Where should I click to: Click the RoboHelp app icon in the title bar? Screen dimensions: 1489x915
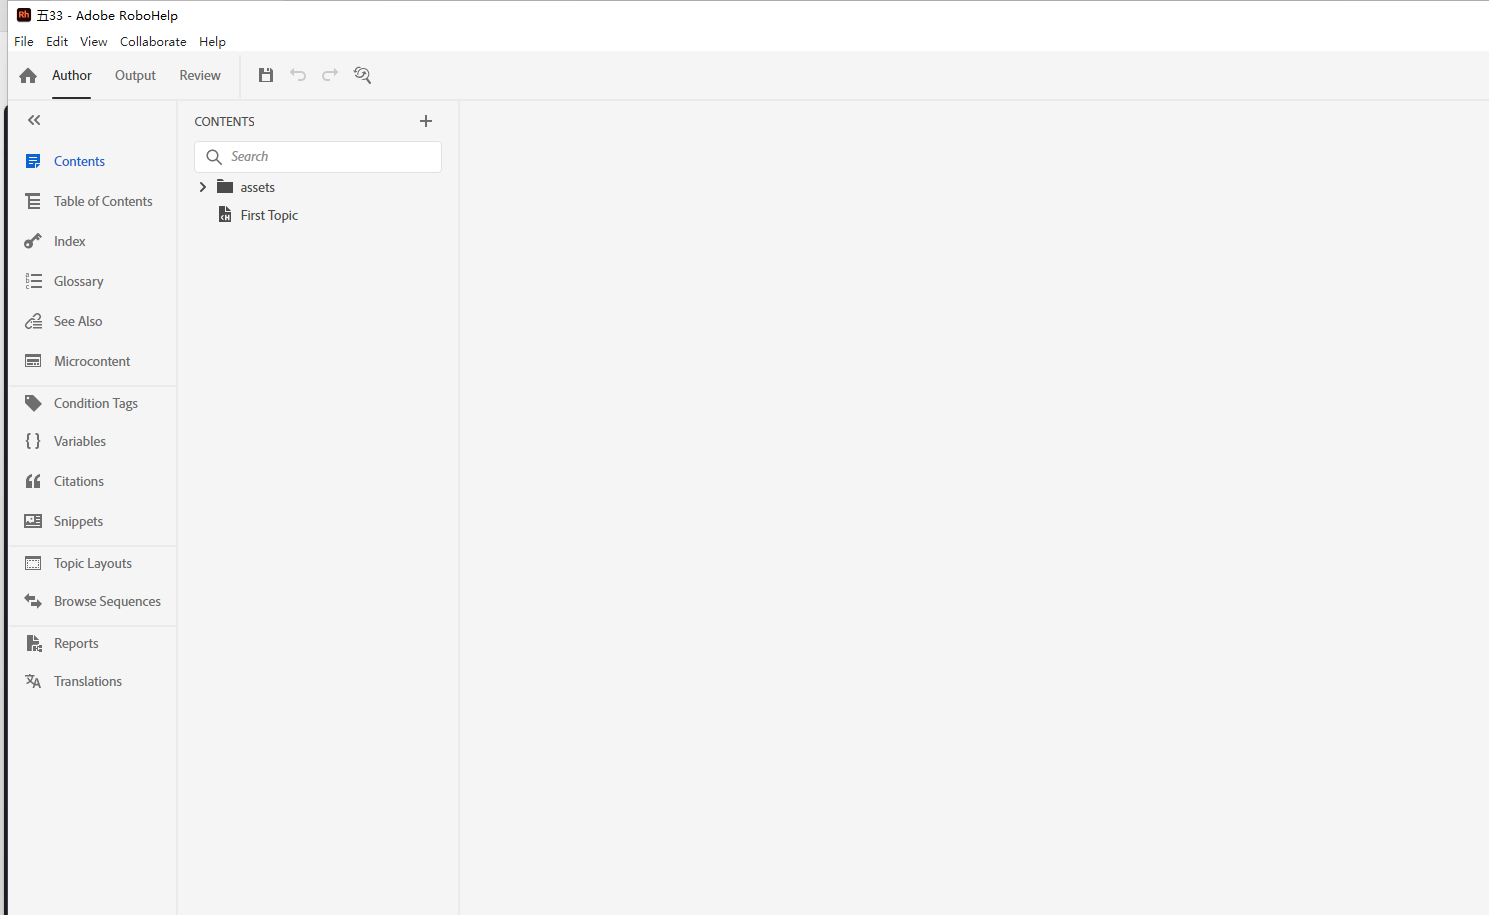pyautogui.click(x=24, y=15)
